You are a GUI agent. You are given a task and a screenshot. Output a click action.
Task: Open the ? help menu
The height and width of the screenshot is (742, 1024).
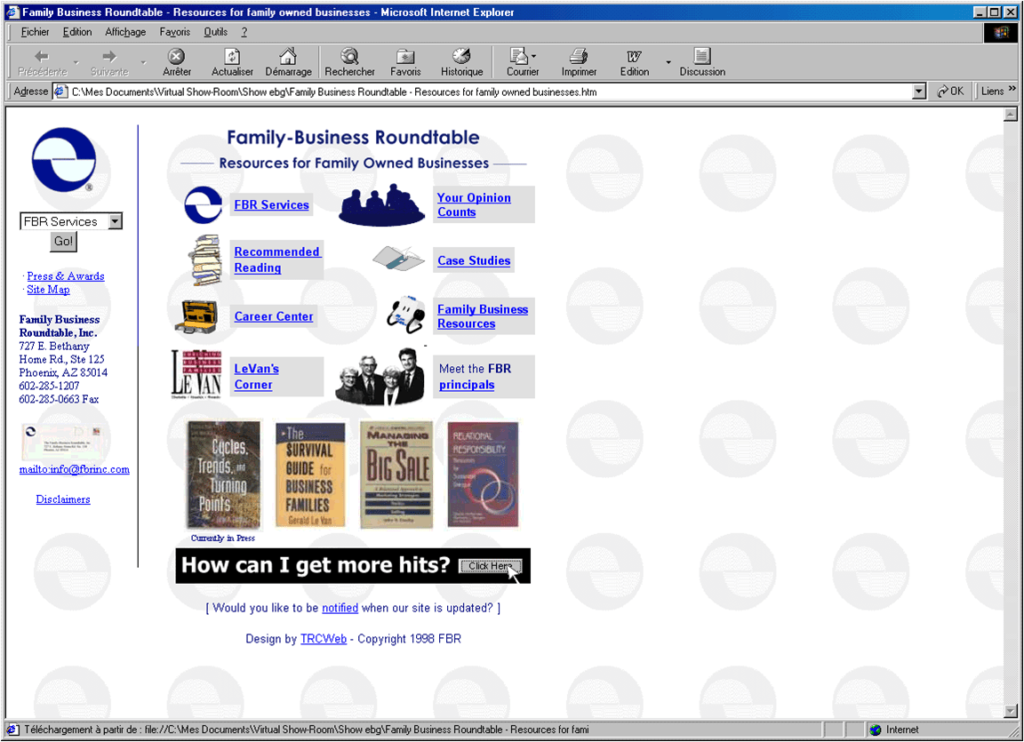click(x=244, y=32)
